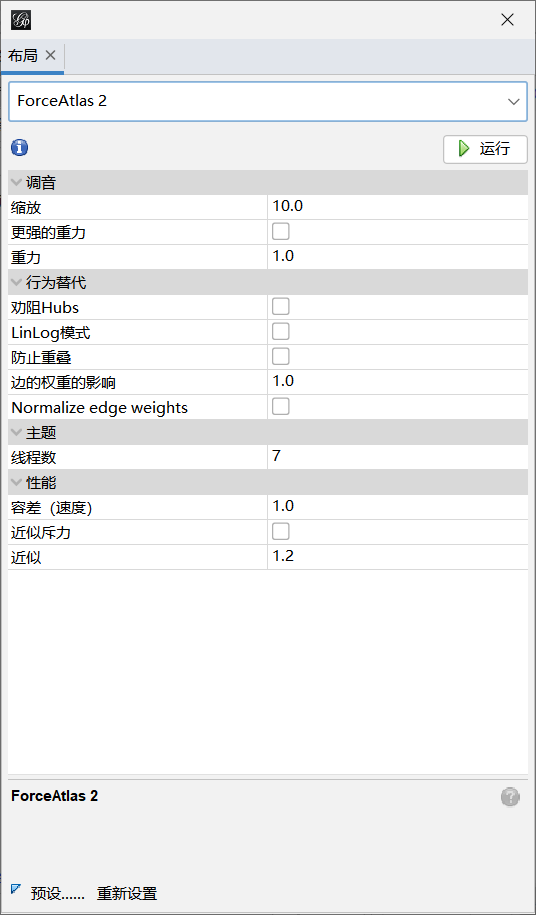Enable LinLog模式 checkbox
The width and height of the screenshot is (536, 915).
[281, 331]
